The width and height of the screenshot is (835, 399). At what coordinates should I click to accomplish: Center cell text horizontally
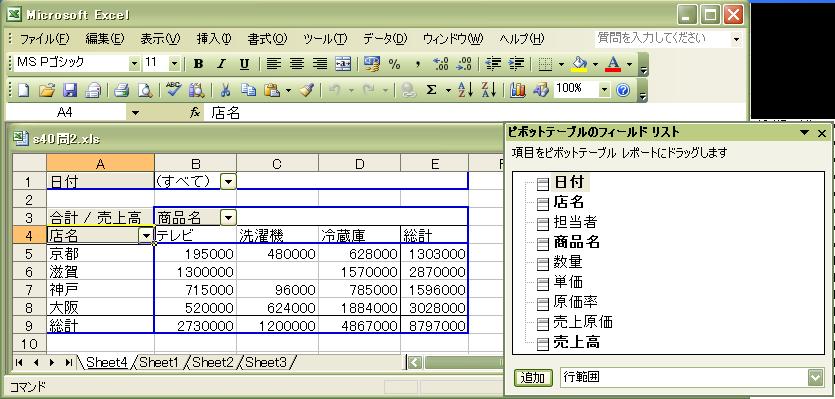297,64
